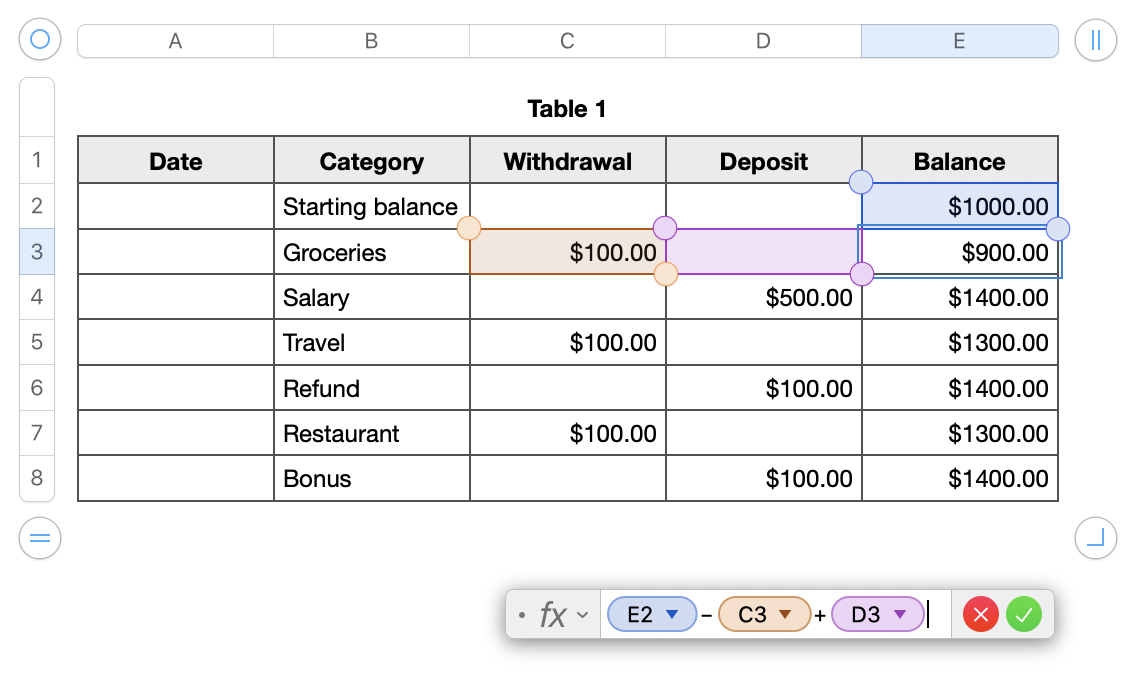This screenshot has width=1138, height=678.
Task: Click the green confirm formula checkmark button
Action: tap(1023, 615)
